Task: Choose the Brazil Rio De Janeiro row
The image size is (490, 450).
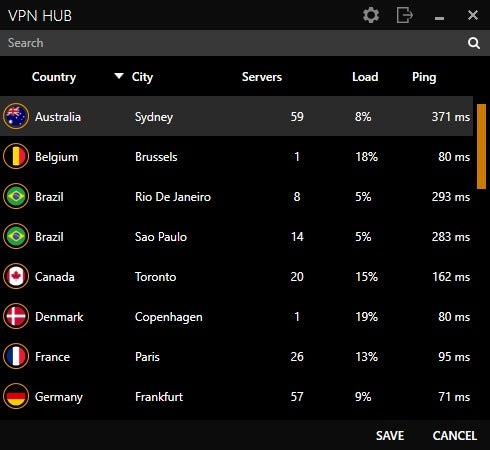Action: (237, 196)
